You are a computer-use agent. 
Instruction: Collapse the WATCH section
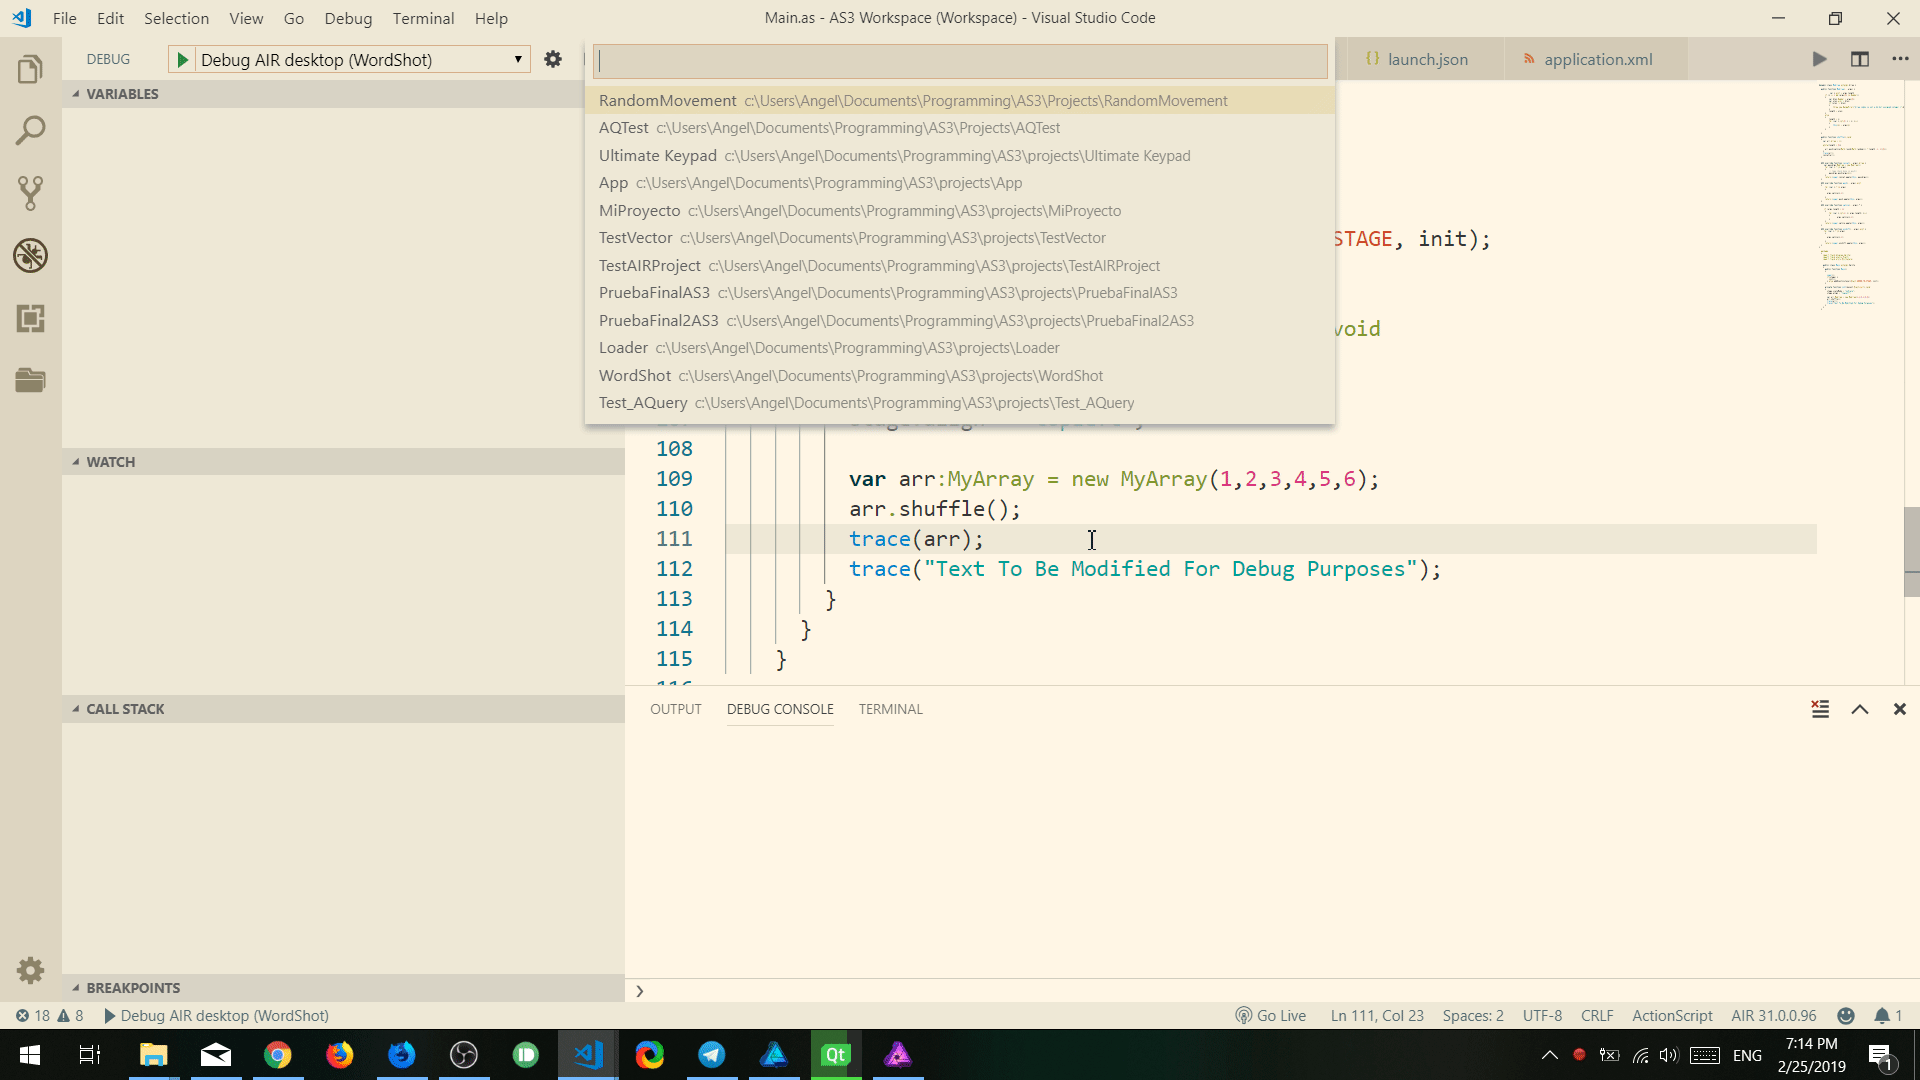point(77,461)
